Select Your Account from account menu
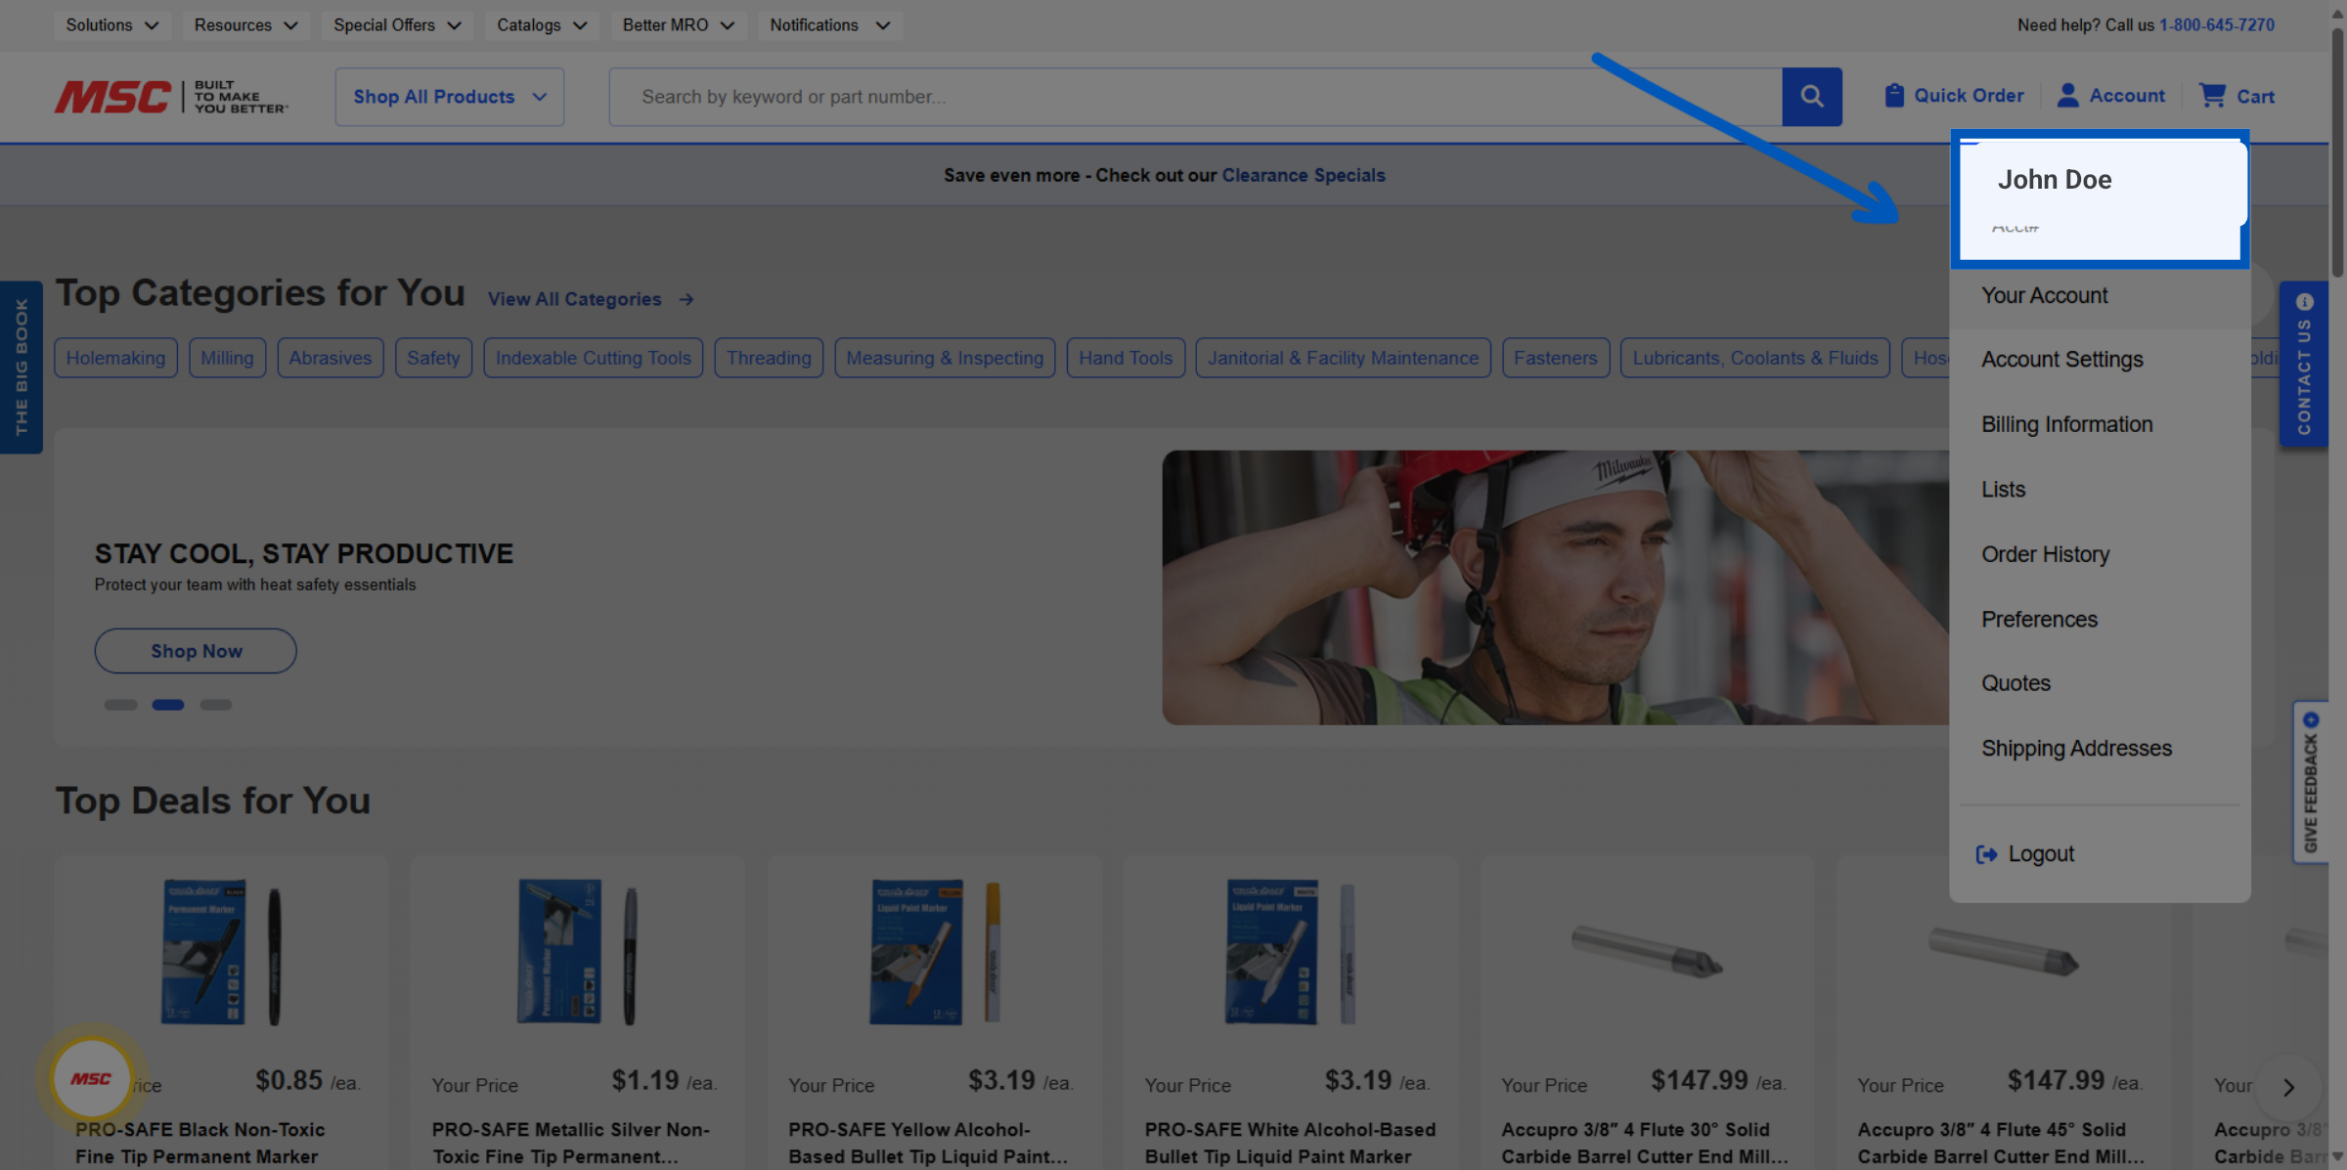The image size is (2347, 1170). pyautogui.click(x=2099, y=296)
